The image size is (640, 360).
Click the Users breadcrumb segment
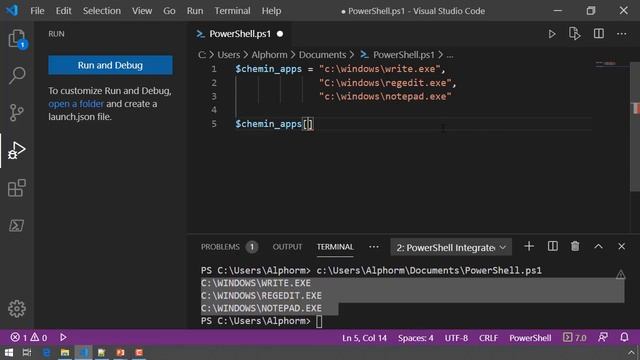(229, 55)
